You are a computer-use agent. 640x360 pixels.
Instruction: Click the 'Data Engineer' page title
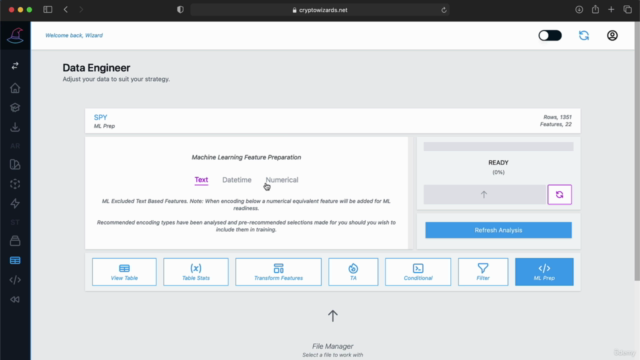pos(96,68)
